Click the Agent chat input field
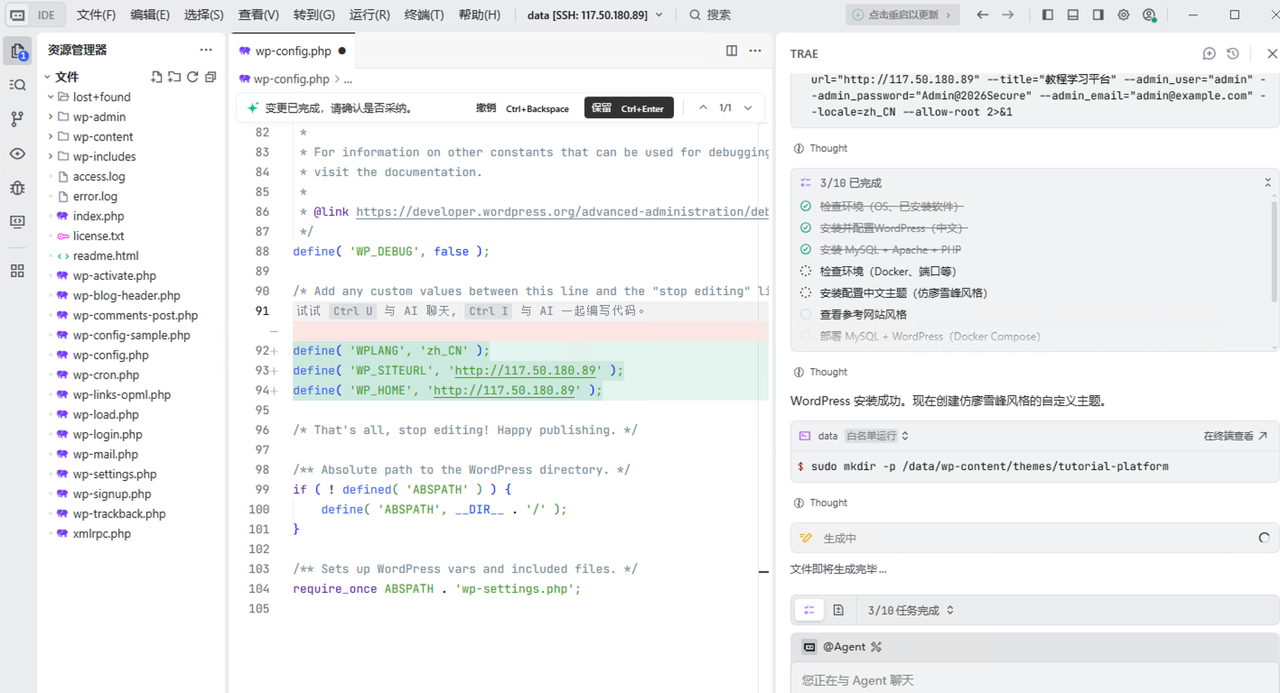The width and height of the screenshot is (1280, 693). (1035, 679)
